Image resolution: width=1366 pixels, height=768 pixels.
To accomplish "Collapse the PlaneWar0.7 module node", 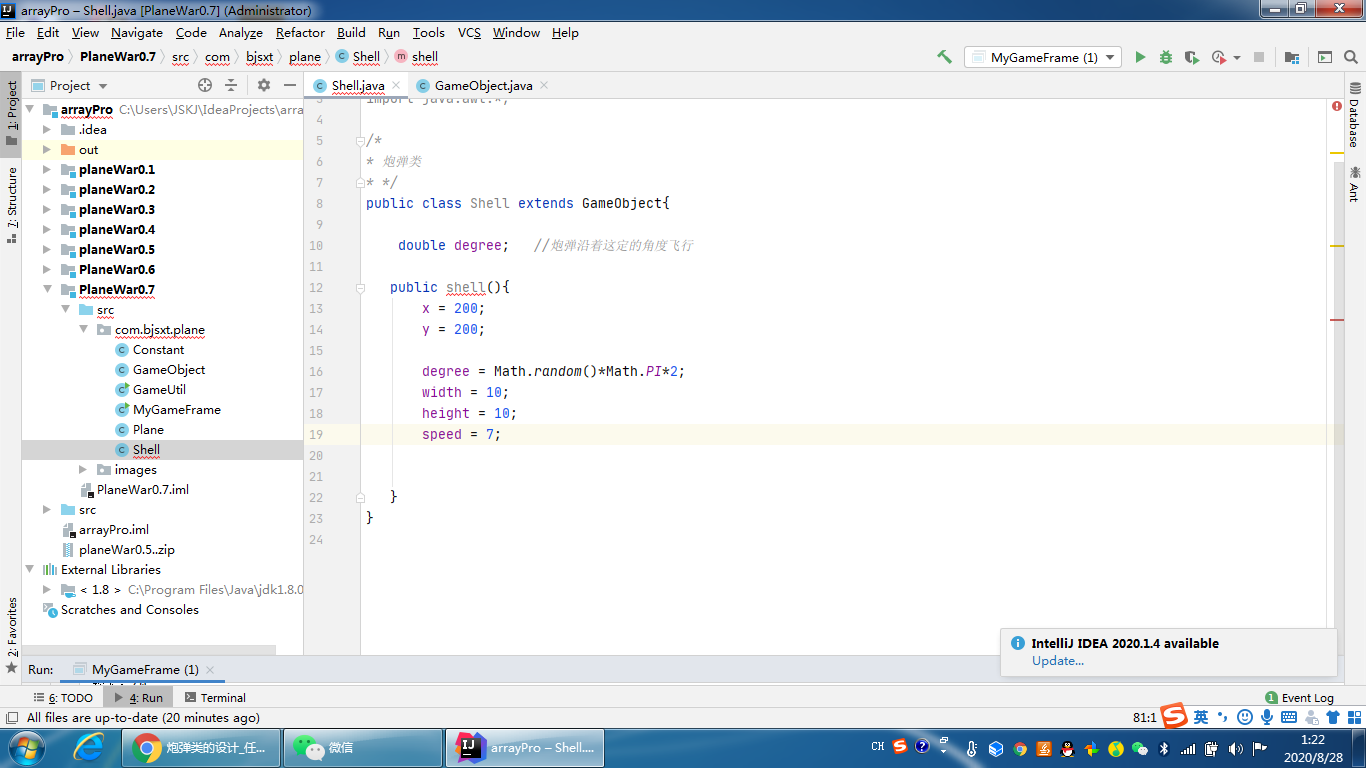I will pyautogui.click(x=47, y=289).
